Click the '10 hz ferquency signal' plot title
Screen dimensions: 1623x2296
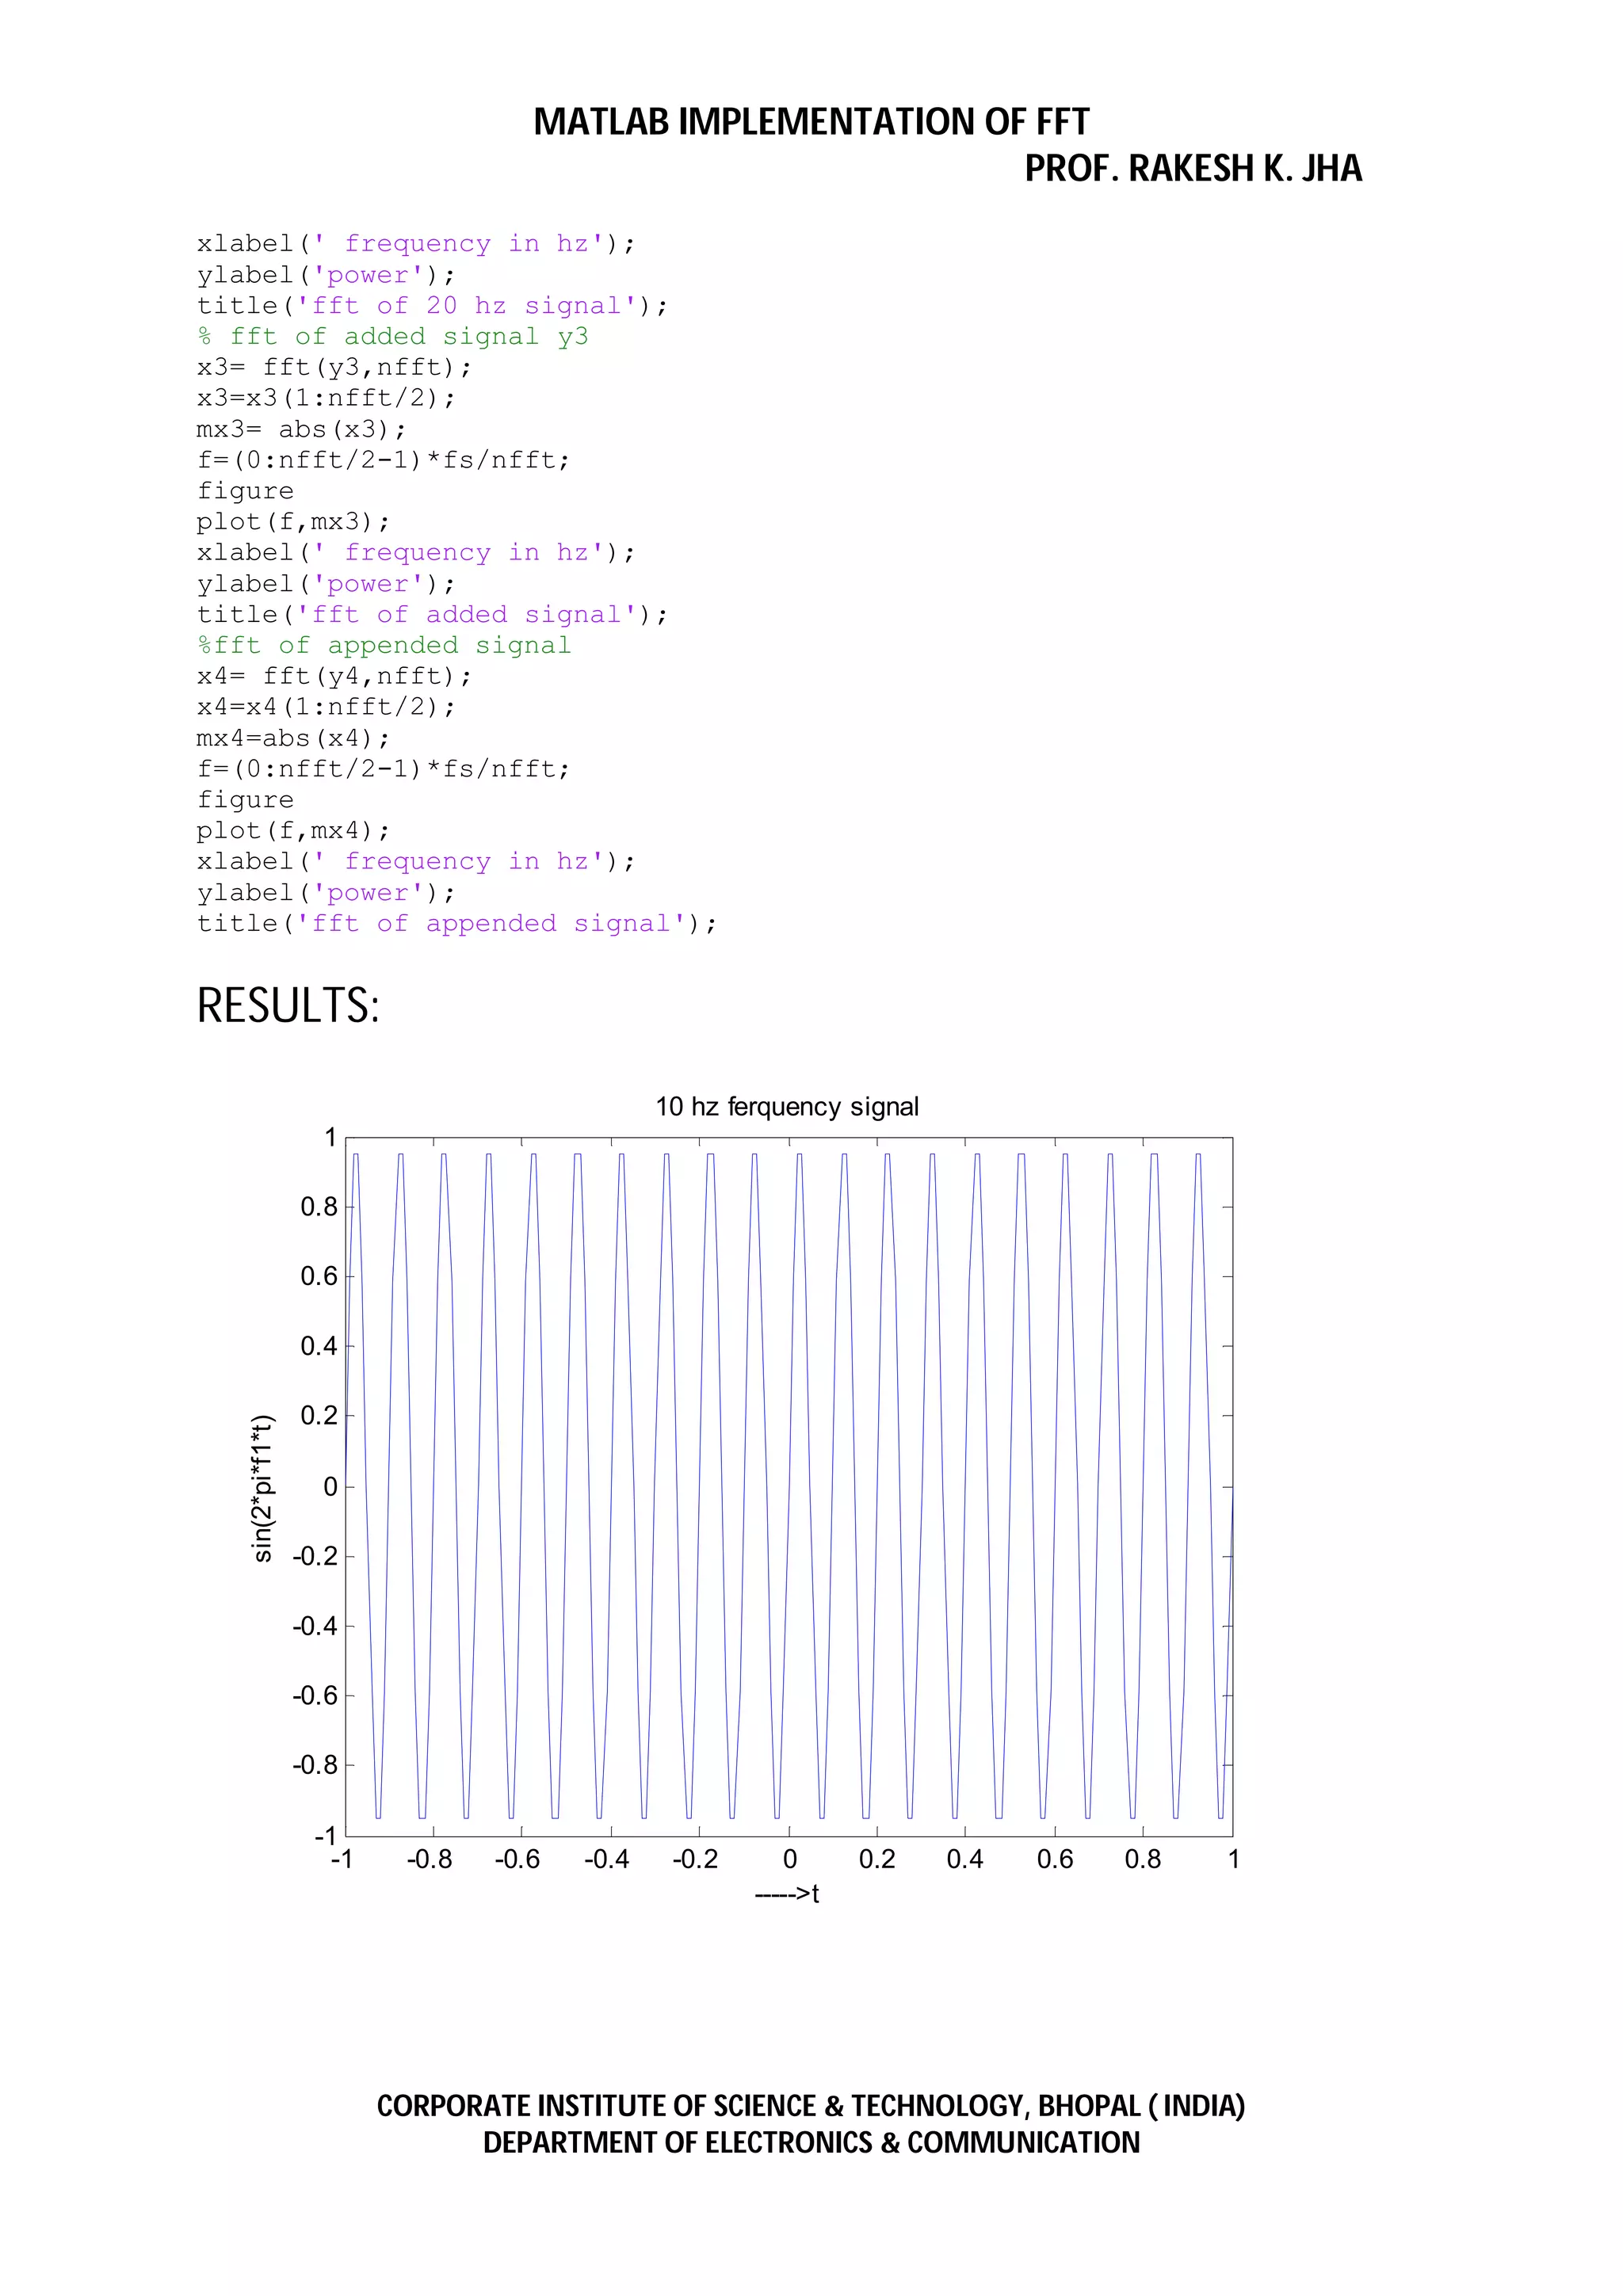[x=786, y=1106]
